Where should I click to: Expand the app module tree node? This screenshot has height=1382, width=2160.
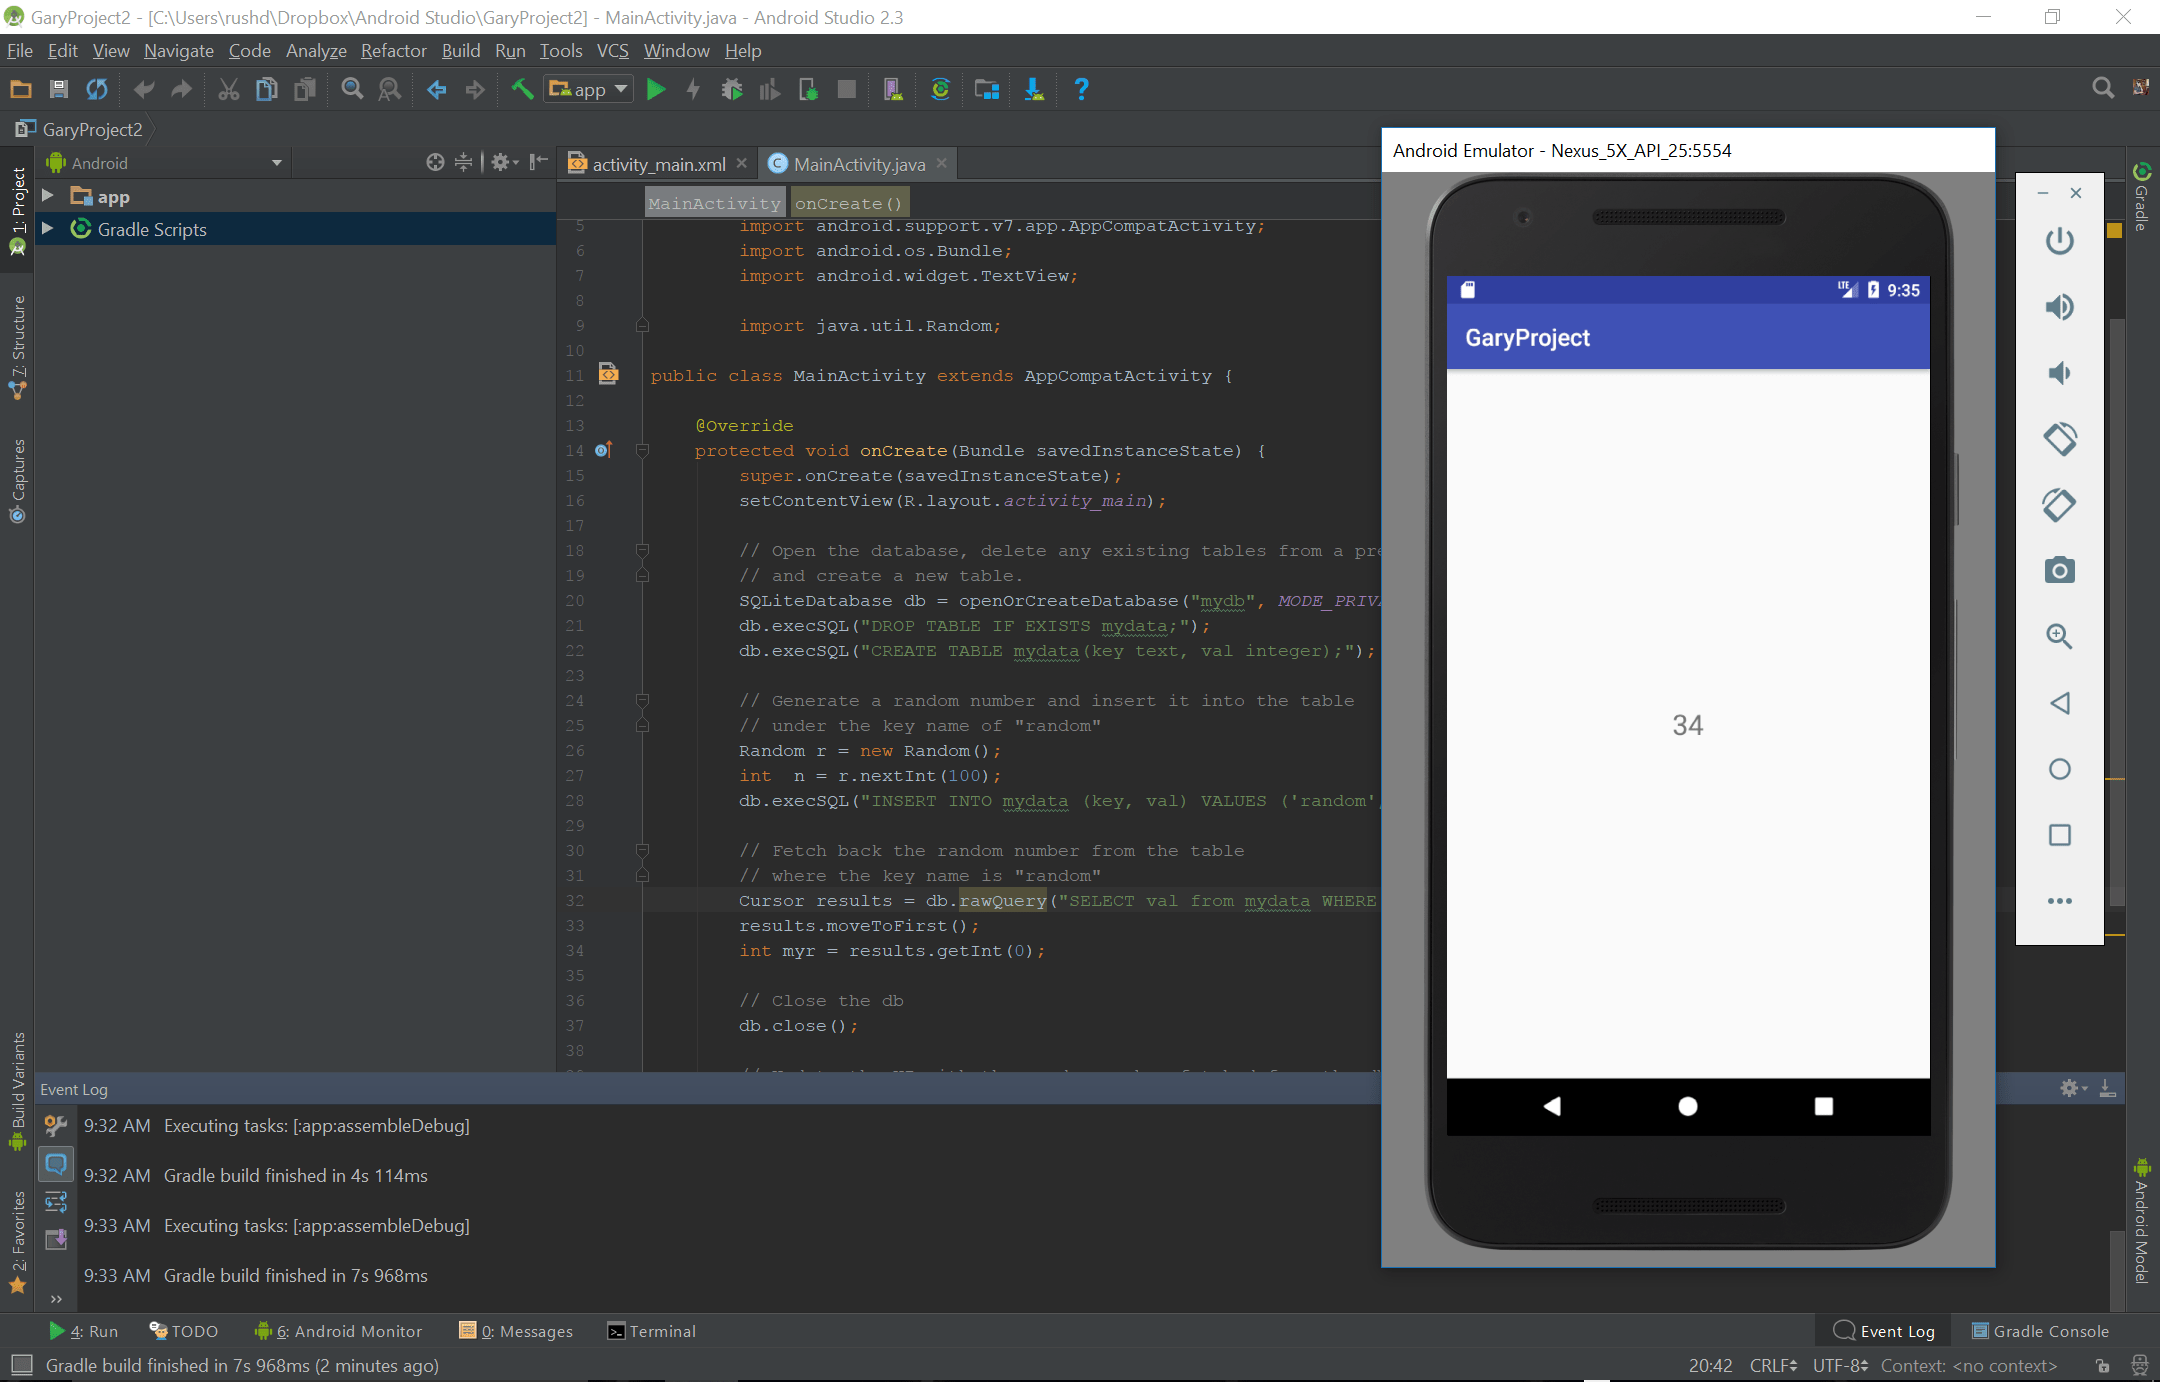(47, 196)
